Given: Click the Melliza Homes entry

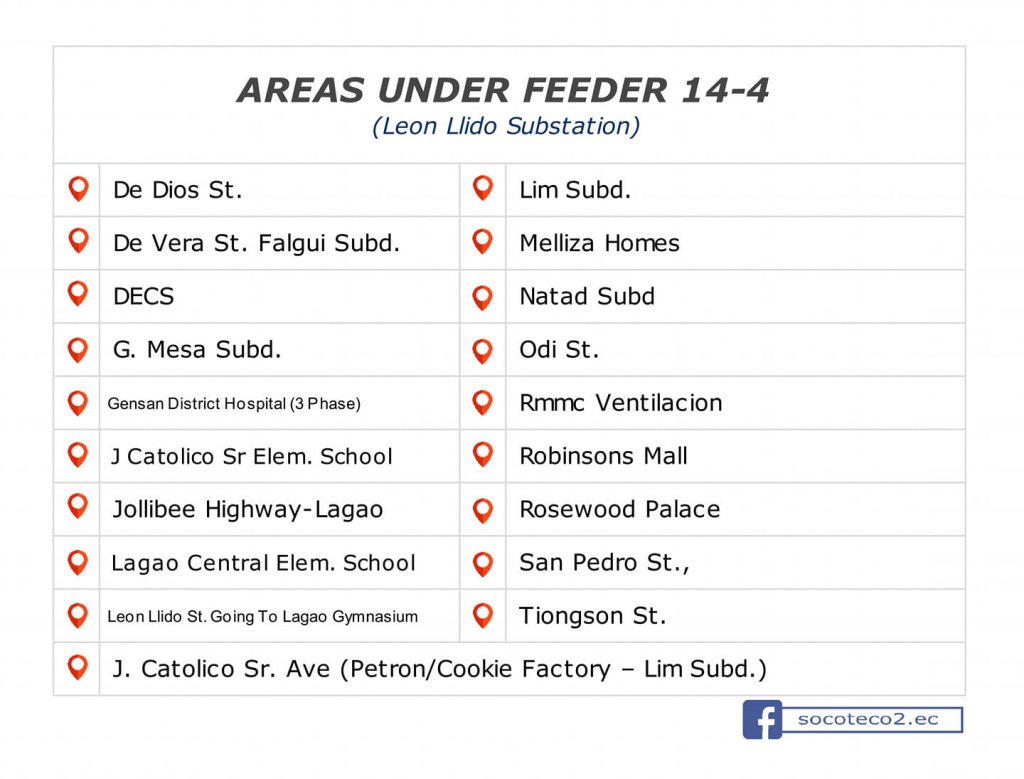Looking at the screenshot, I should 600,243.
